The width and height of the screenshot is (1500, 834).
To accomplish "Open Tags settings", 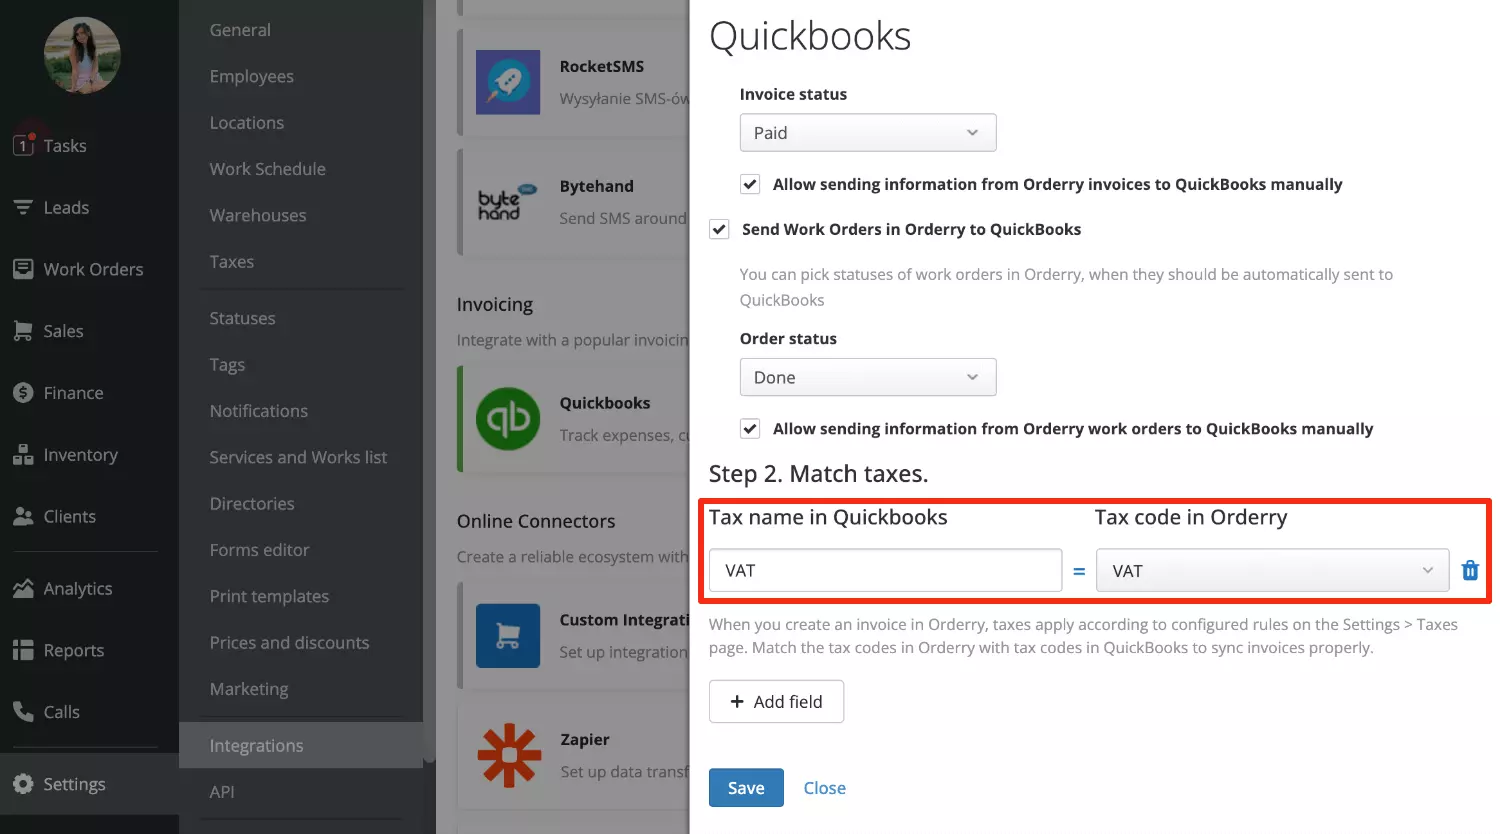I will [x=227, y=365].
